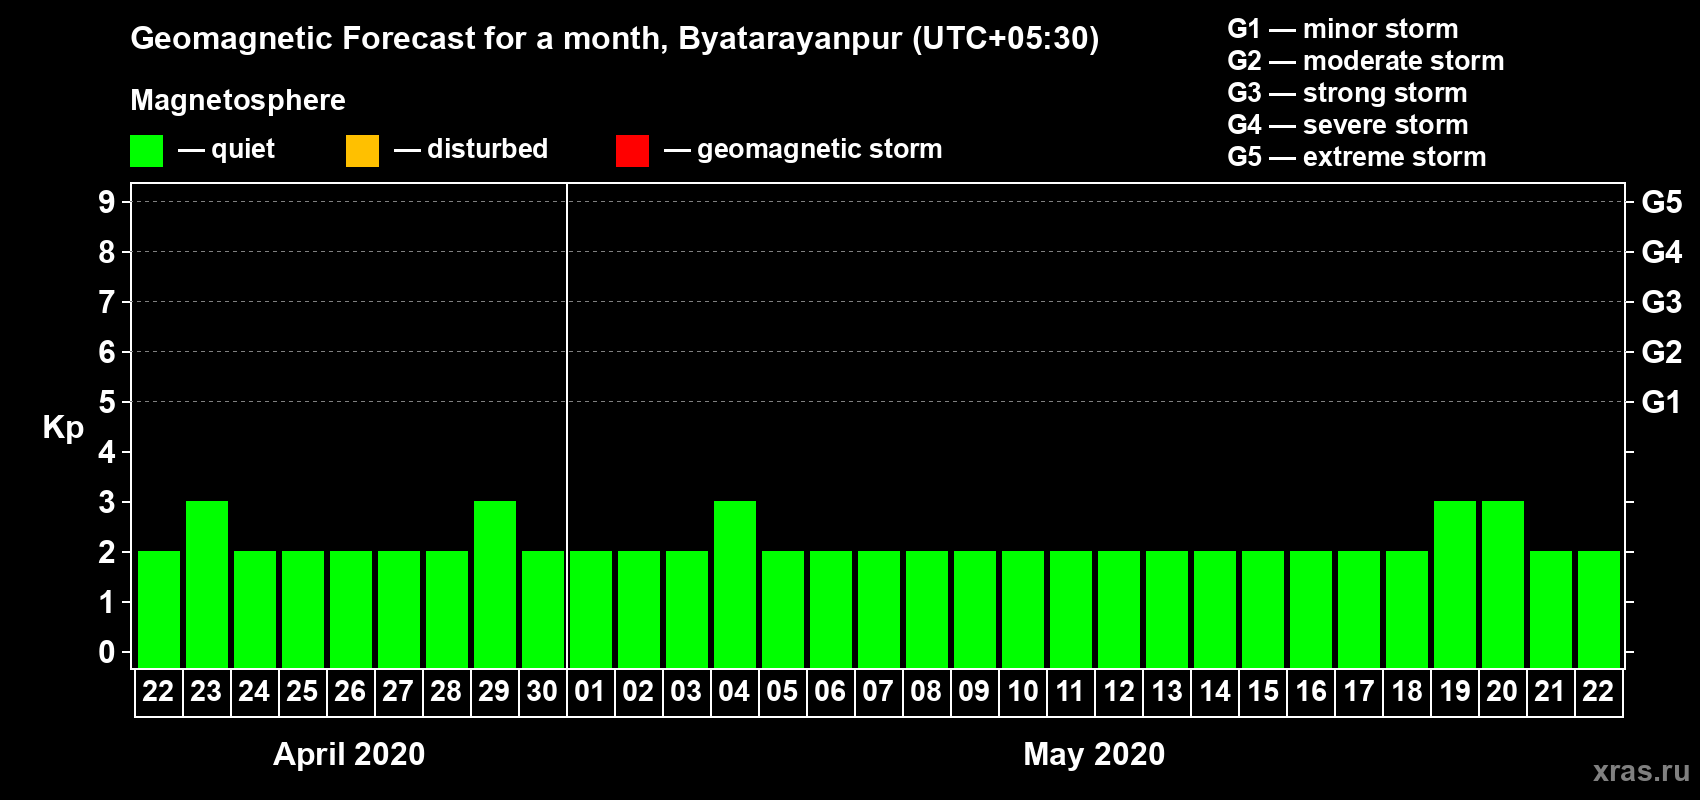Click date label 07 in May
Viewport: 1700px width, 800px height.
(878, 691)
